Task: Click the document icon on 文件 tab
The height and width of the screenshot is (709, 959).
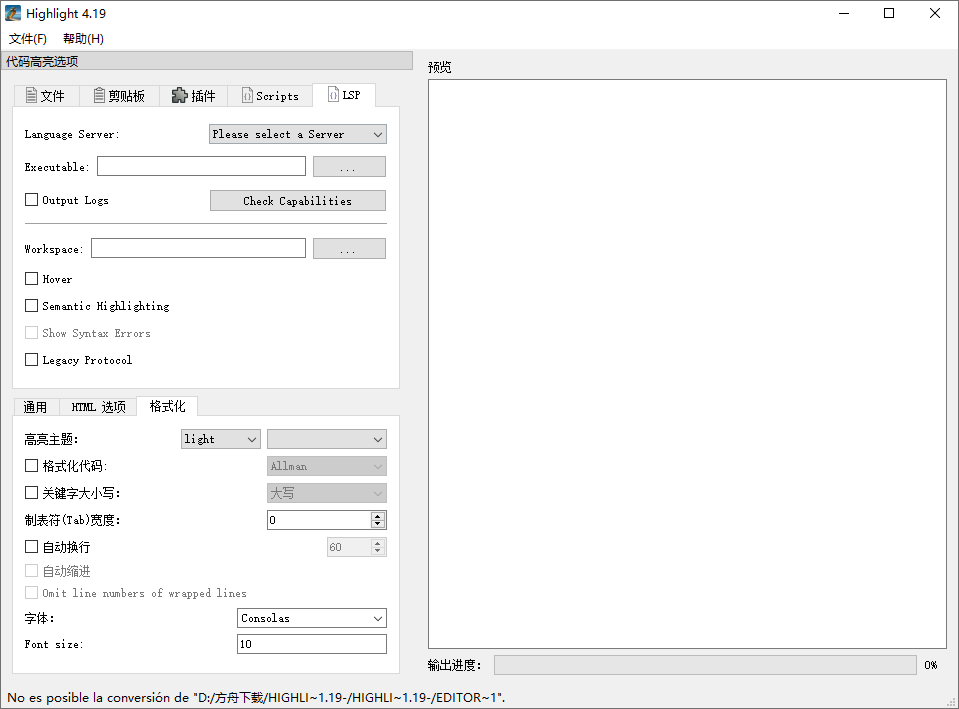Action: (31, 95)
